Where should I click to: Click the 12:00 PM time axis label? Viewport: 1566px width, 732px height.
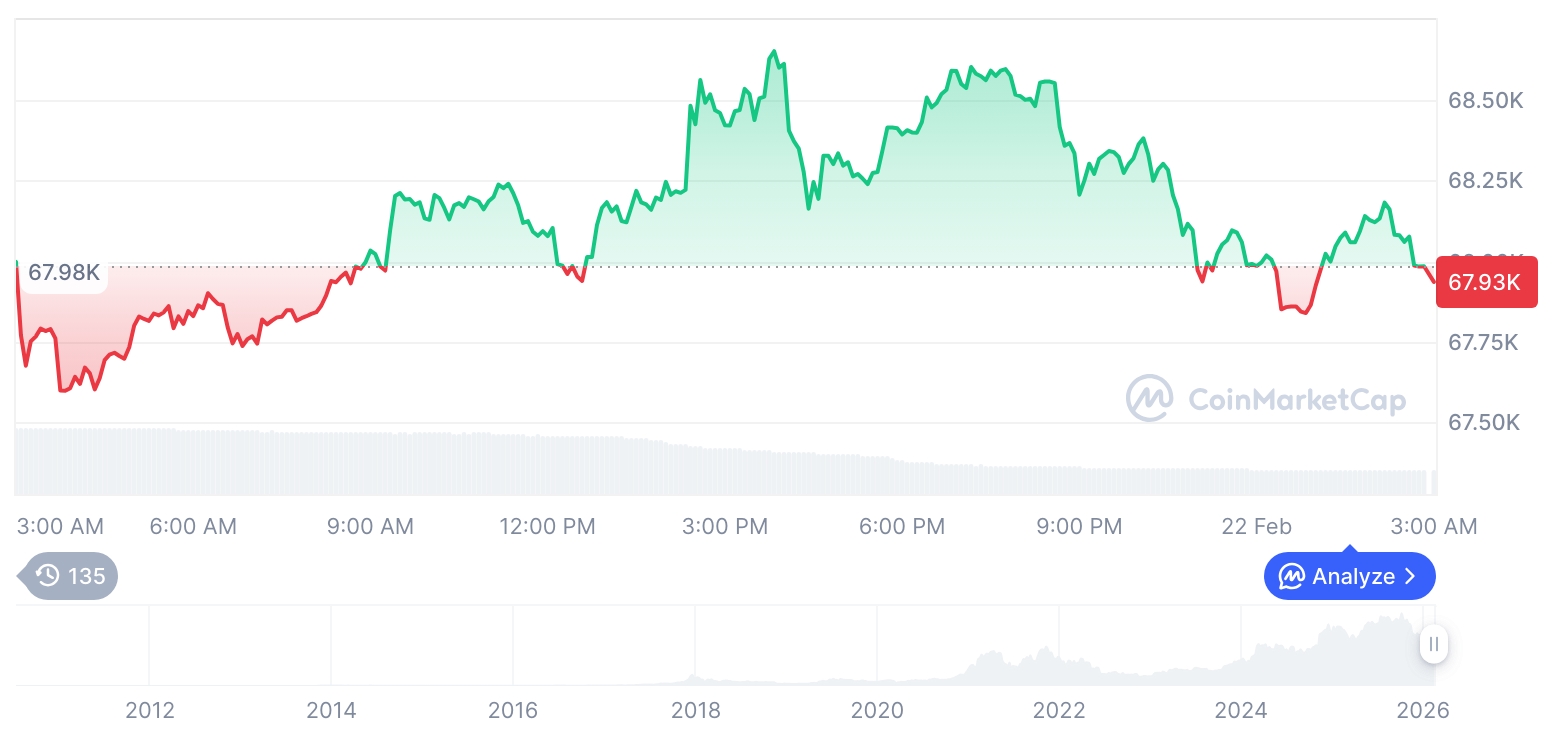click(x=547, y=526)
